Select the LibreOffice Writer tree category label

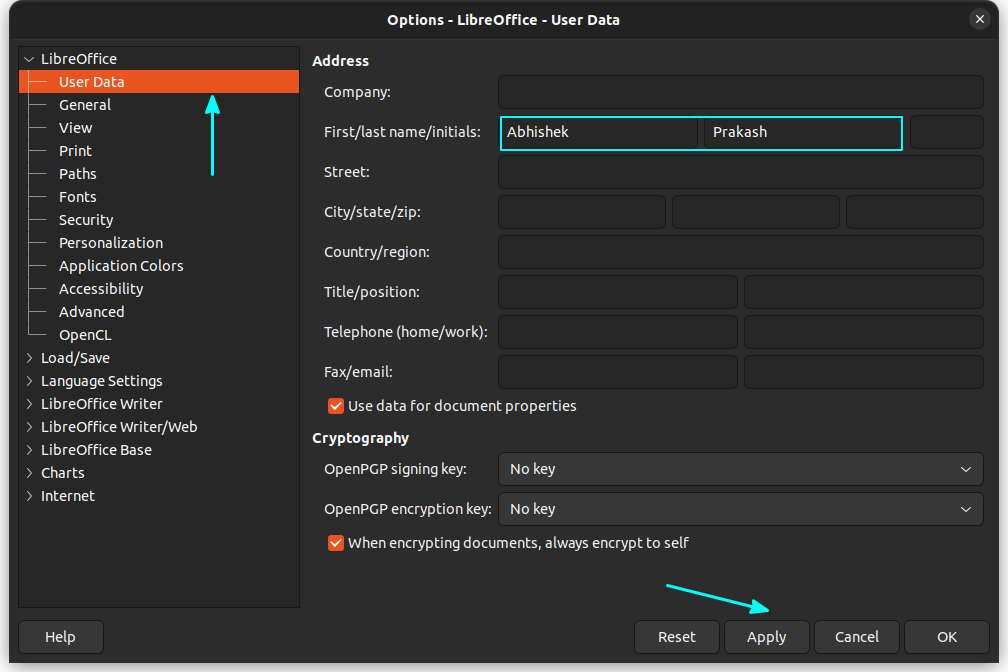tap(102, 404)
